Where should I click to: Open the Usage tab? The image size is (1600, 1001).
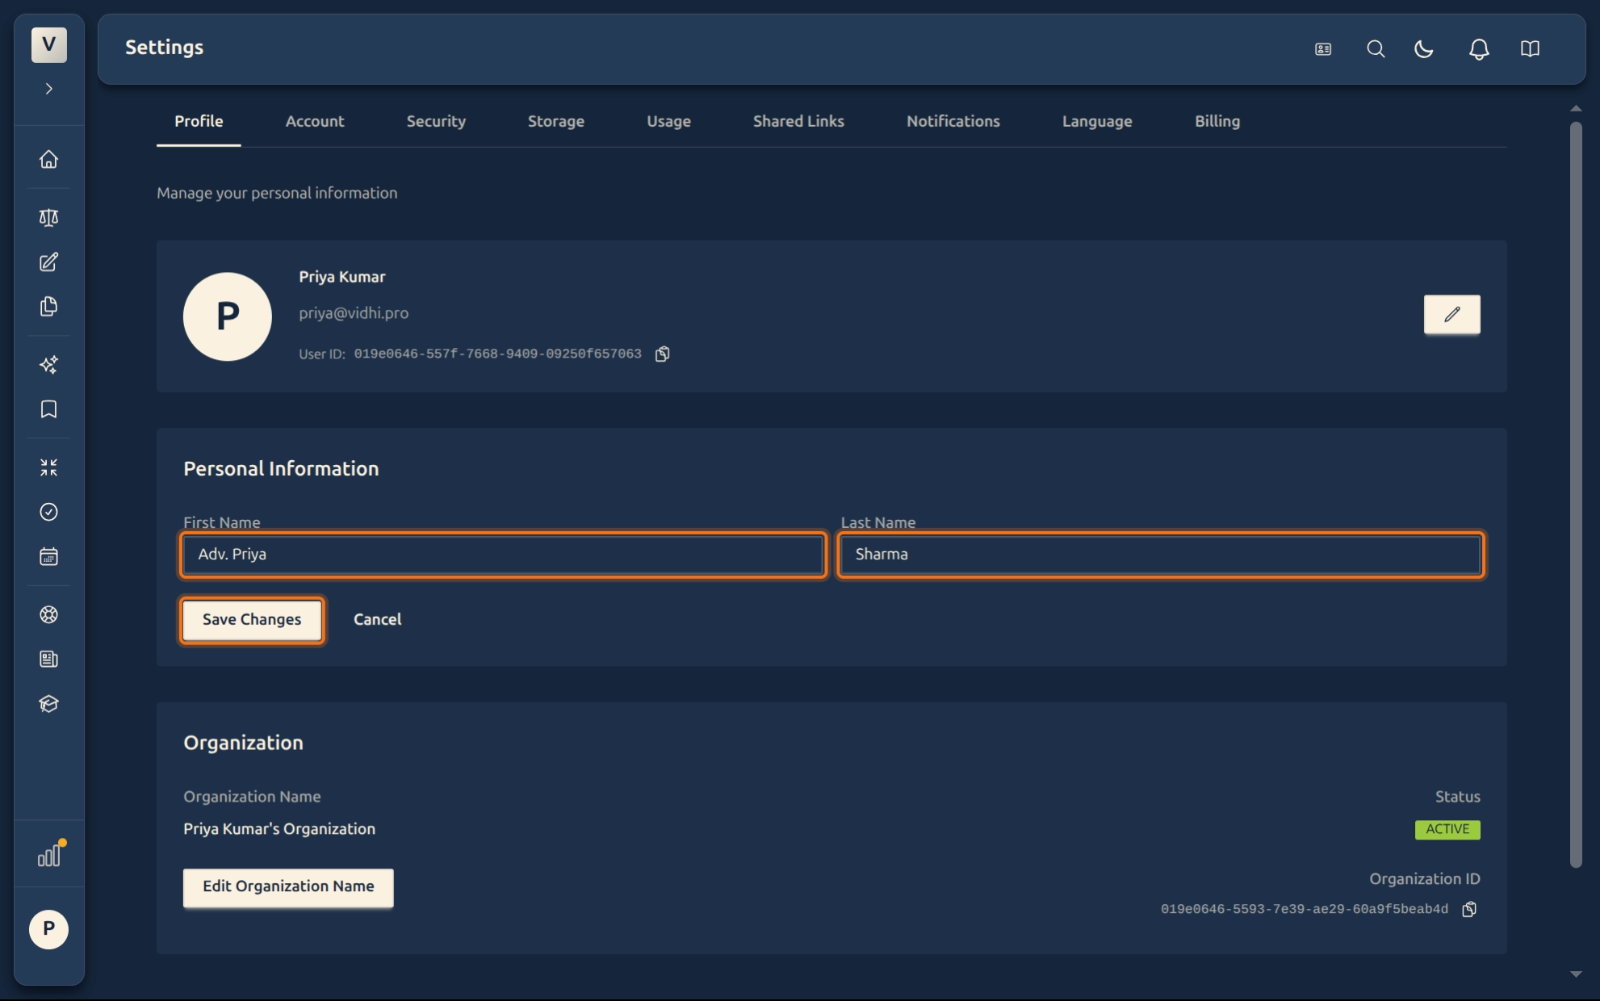669,121
